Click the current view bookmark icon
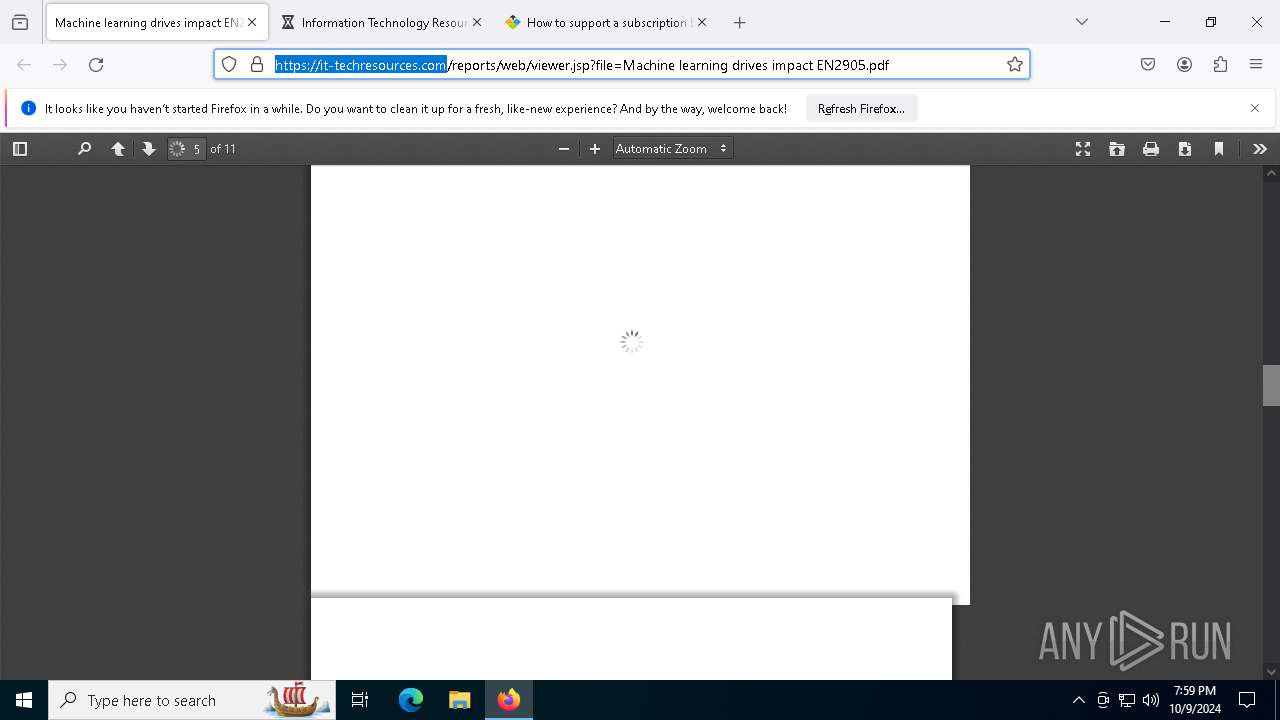This screenshot has width=1280, height=720. [1219, 149]
